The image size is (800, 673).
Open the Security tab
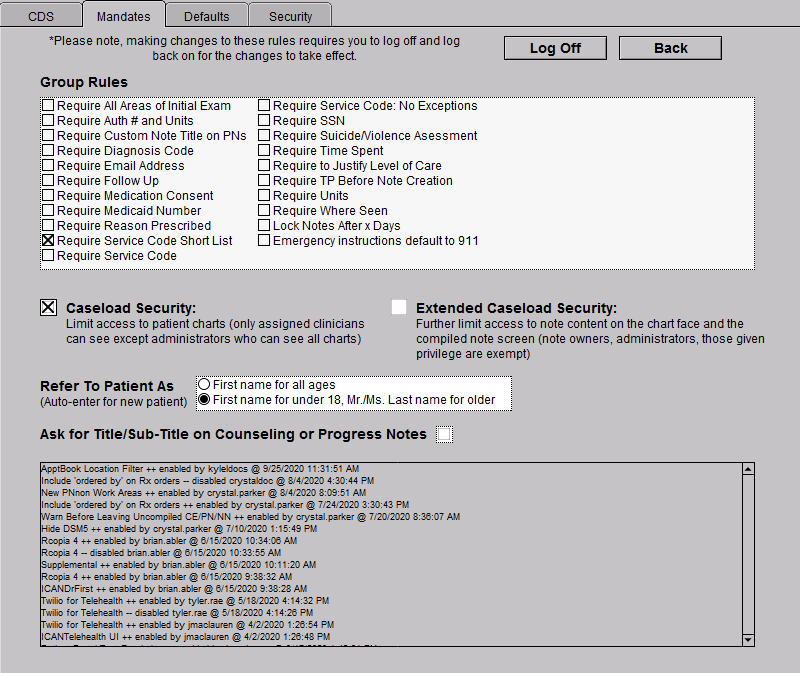[290, 16]
